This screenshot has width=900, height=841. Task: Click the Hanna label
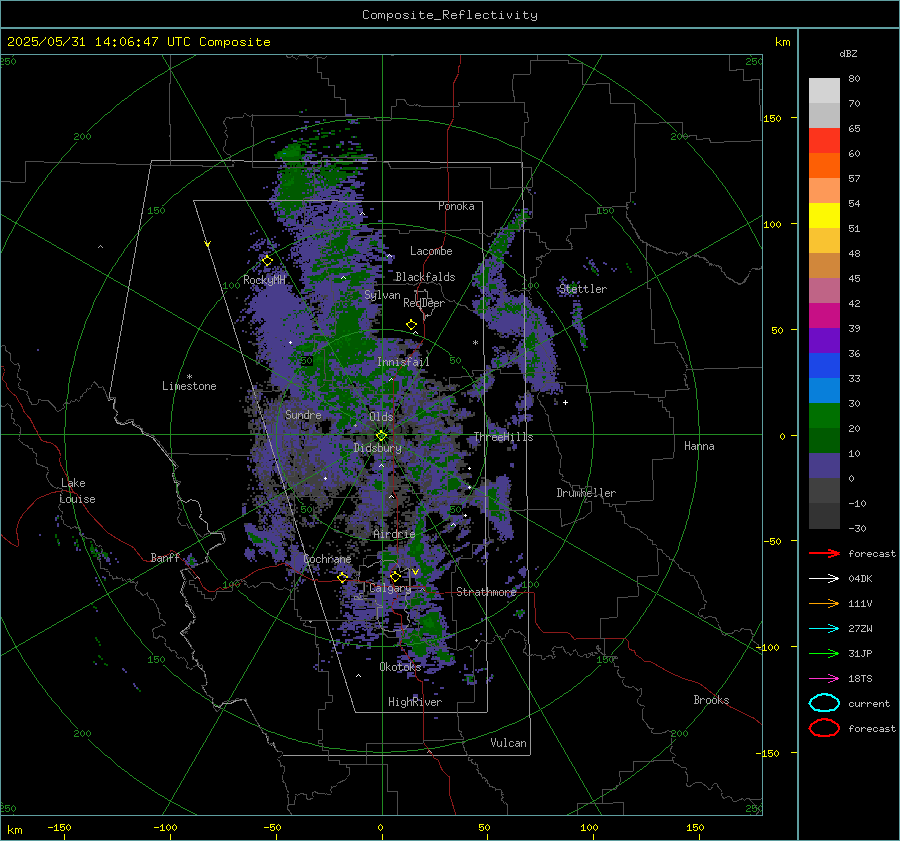699,446
